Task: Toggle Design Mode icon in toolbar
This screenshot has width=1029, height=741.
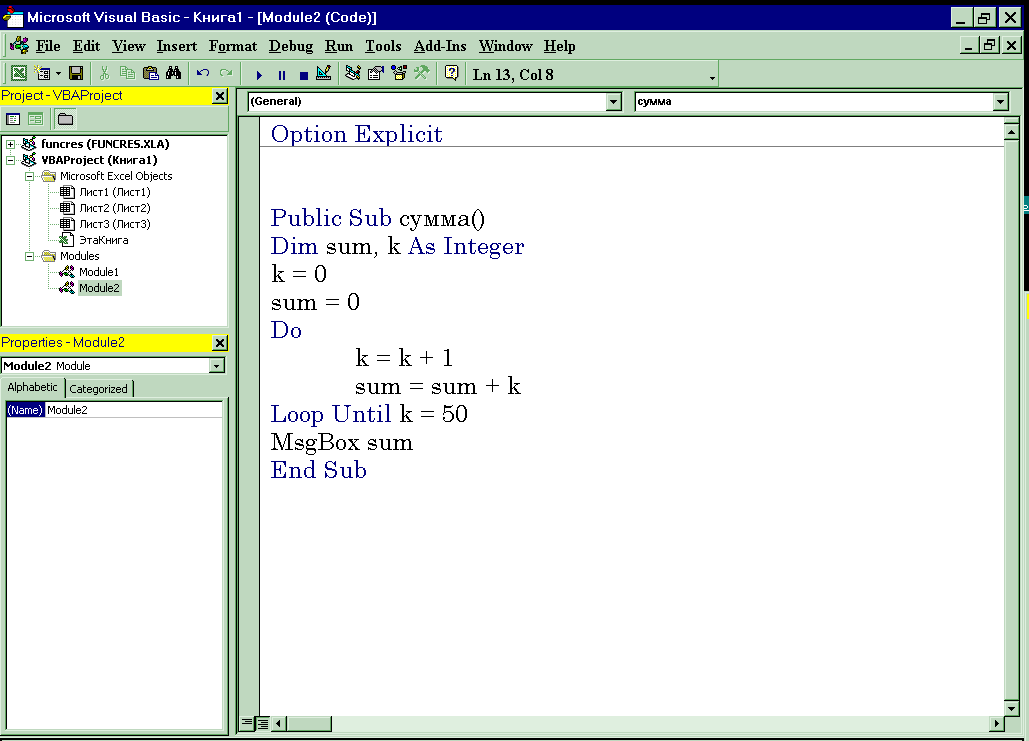Action: tap(324, 74)
